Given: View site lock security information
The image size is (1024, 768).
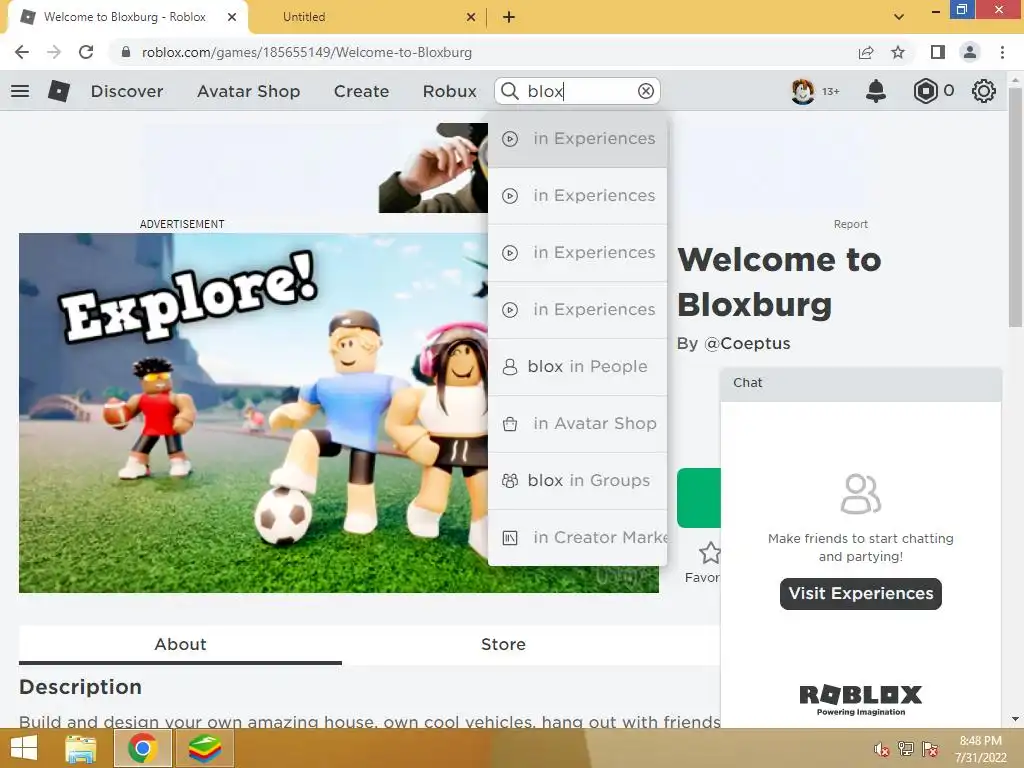Looking at the screenshot, I should coord(126,52).
